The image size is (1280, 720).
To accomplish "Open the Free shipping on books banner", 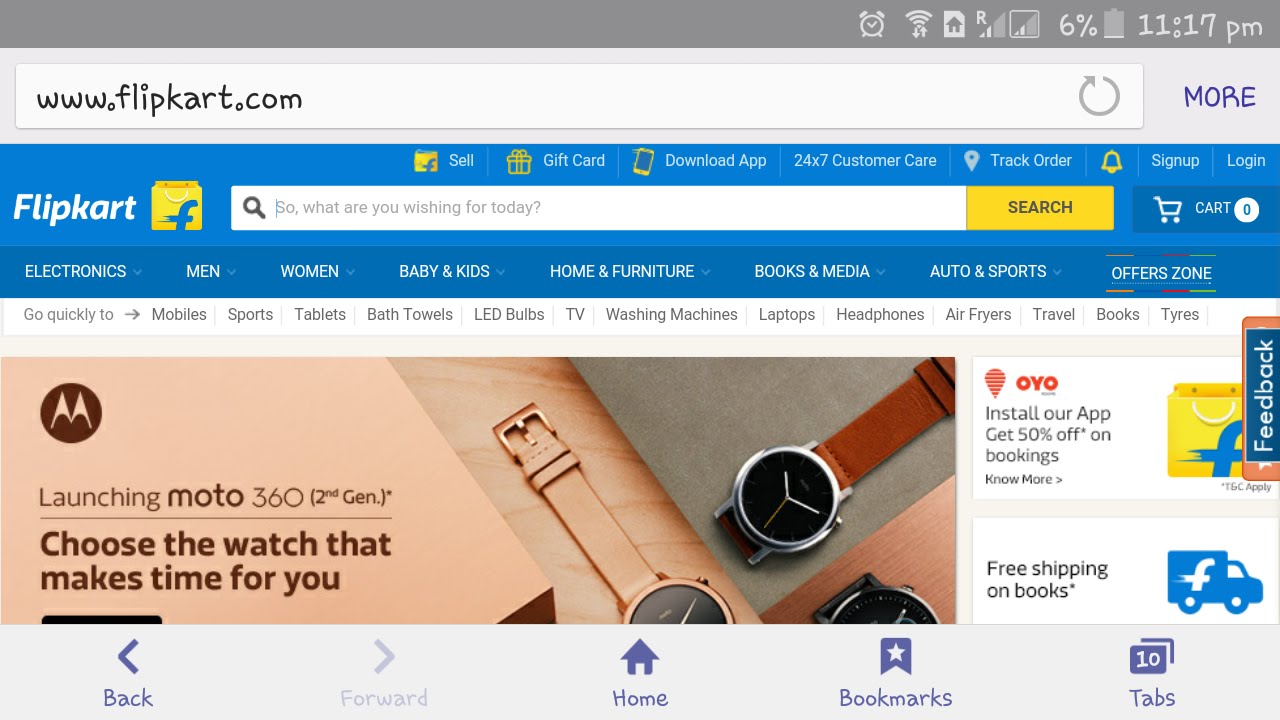I will [x=1126, y=571].
